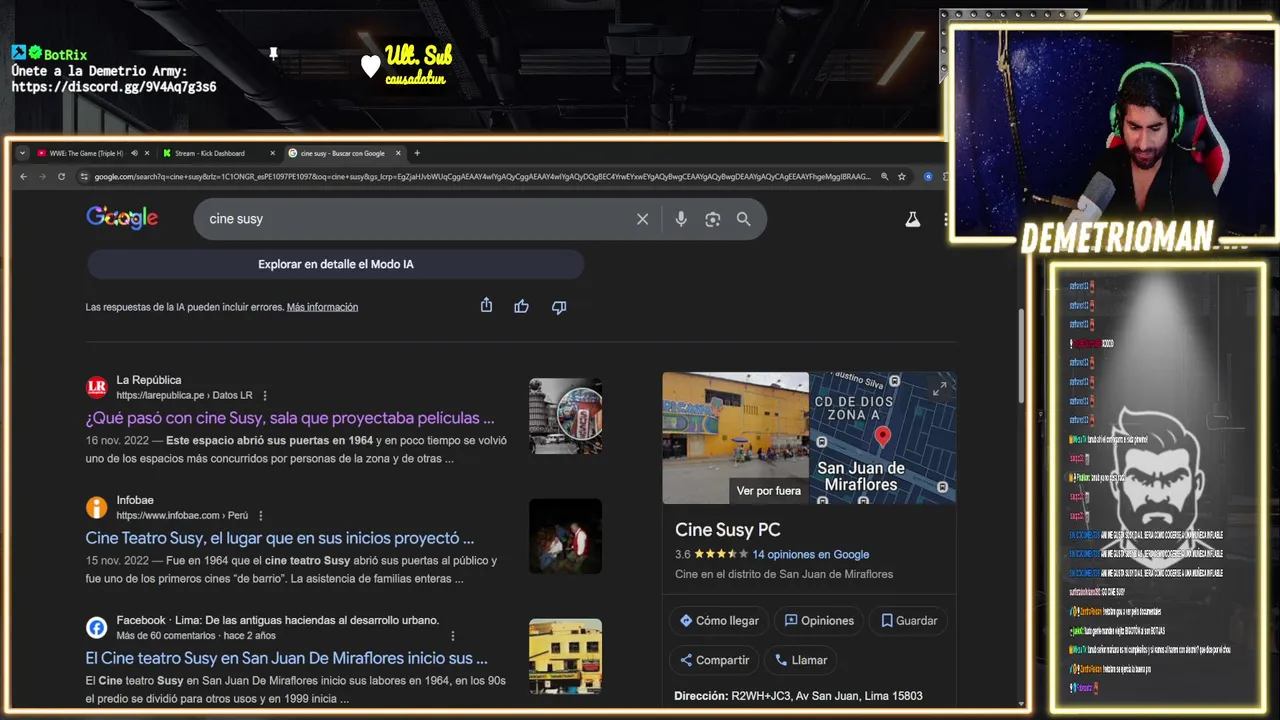Viewport: 1280px width, 720px height.
Task: Open Google Lens image search
Action: coord(712,219)
